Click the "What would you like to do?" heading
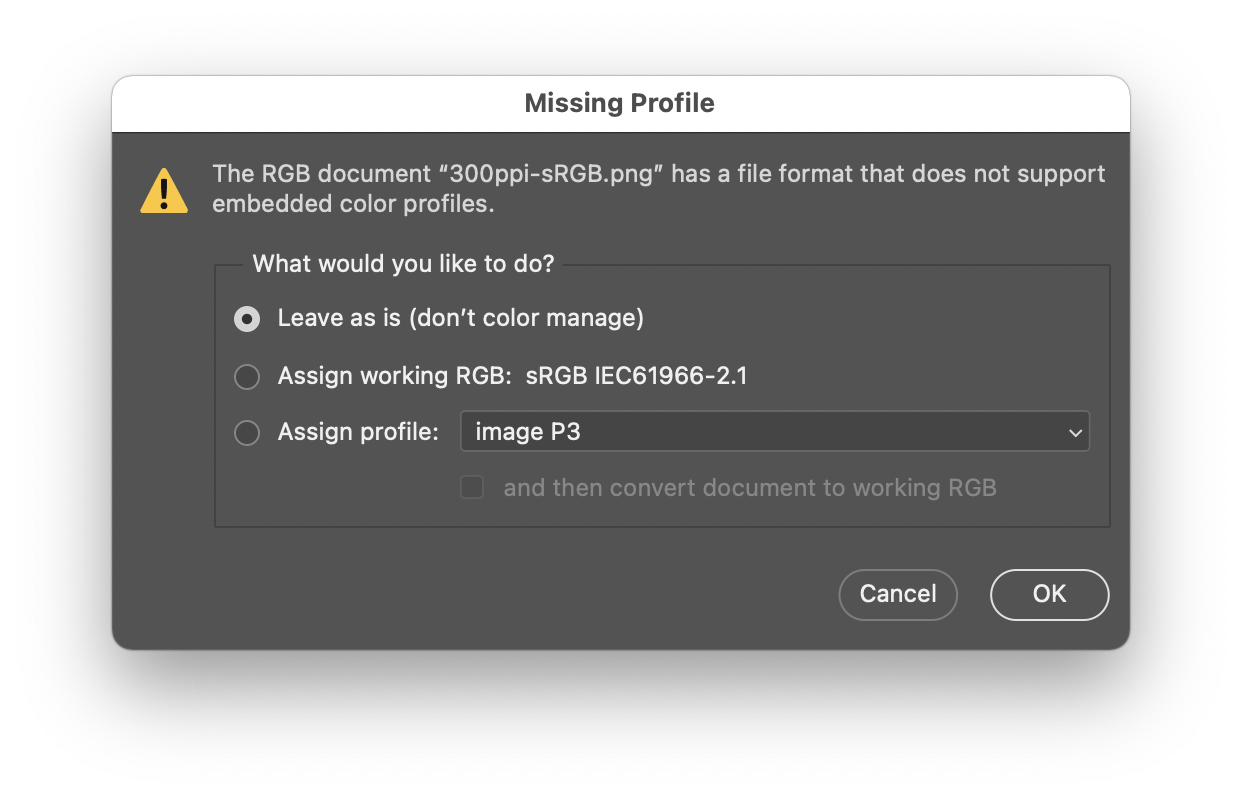This screenshot has height=798, width=1242. (x=403, y=264)
